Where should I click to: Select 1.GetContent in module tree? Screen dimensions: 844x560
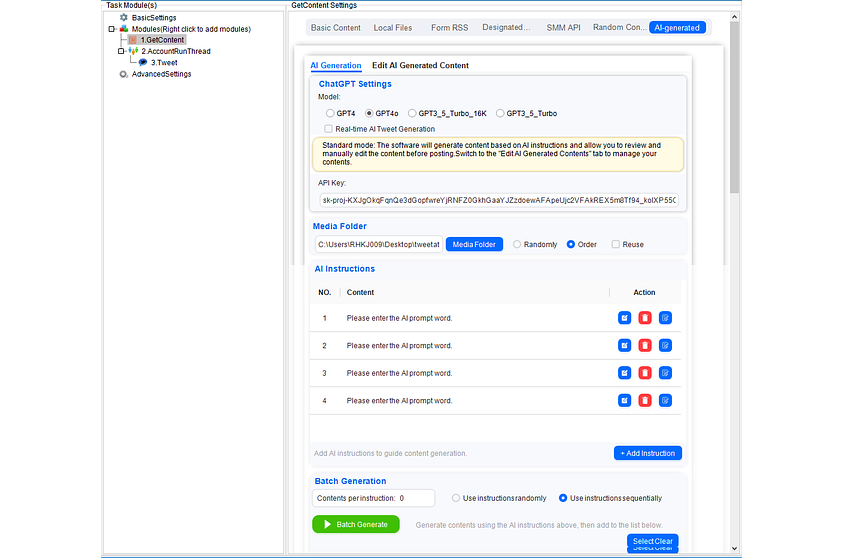pos(162,40)
